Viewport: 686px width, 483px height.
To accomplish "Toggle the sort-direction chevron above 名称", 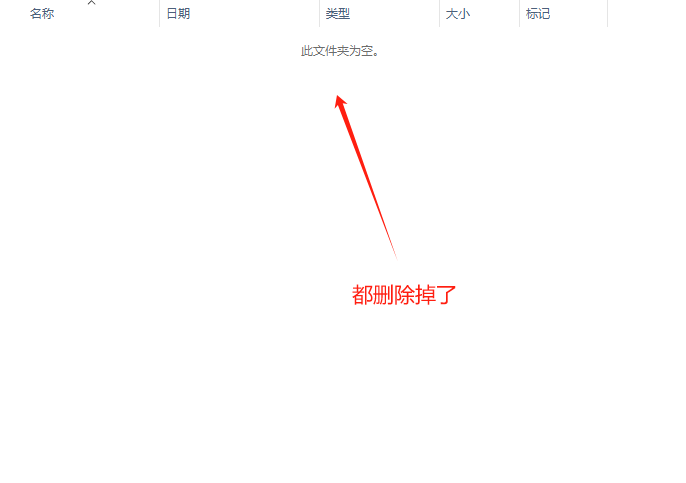I will 91,3.
